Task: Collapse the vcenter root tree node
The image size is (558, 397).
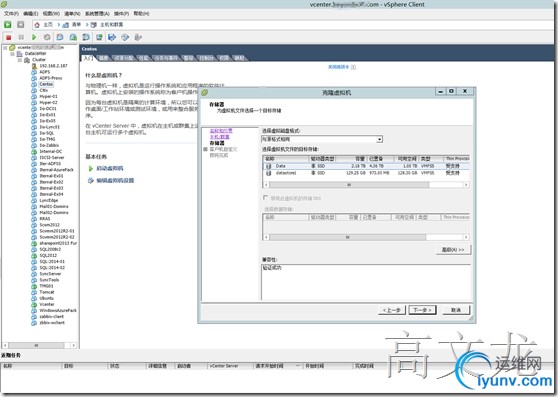Action: 5,48
